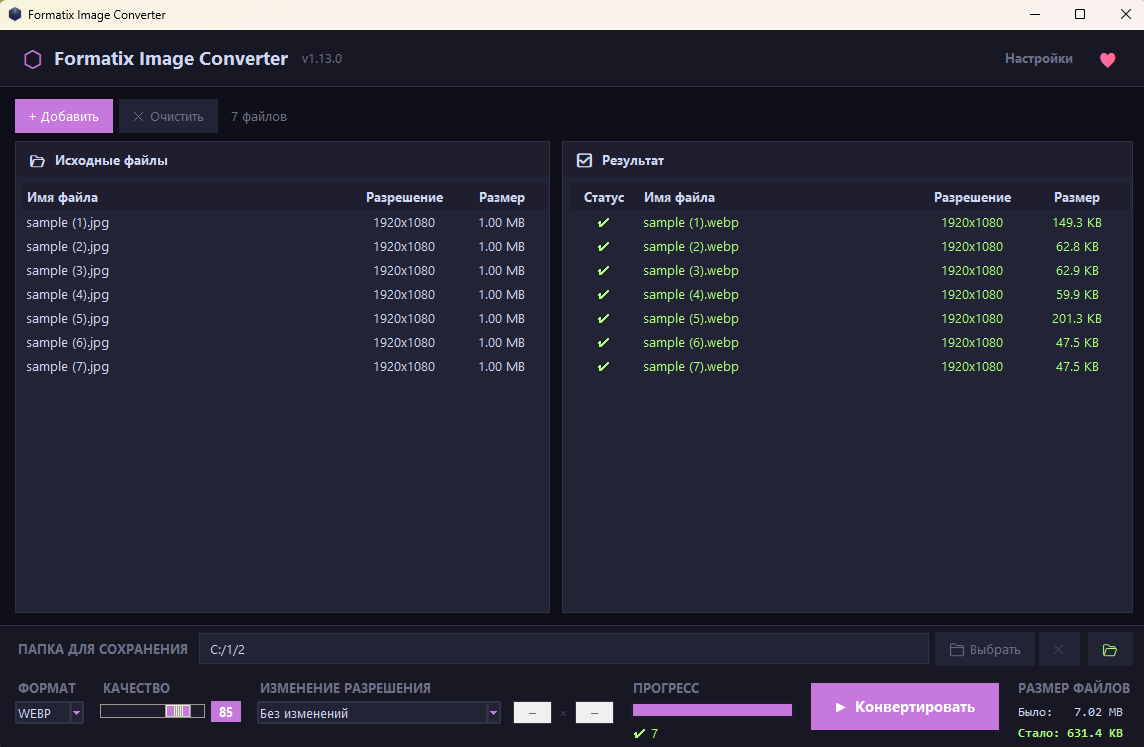This screenshot has width=1144, height=747.
Task: Sort results by Разрешение header
Action: (973, 198)
